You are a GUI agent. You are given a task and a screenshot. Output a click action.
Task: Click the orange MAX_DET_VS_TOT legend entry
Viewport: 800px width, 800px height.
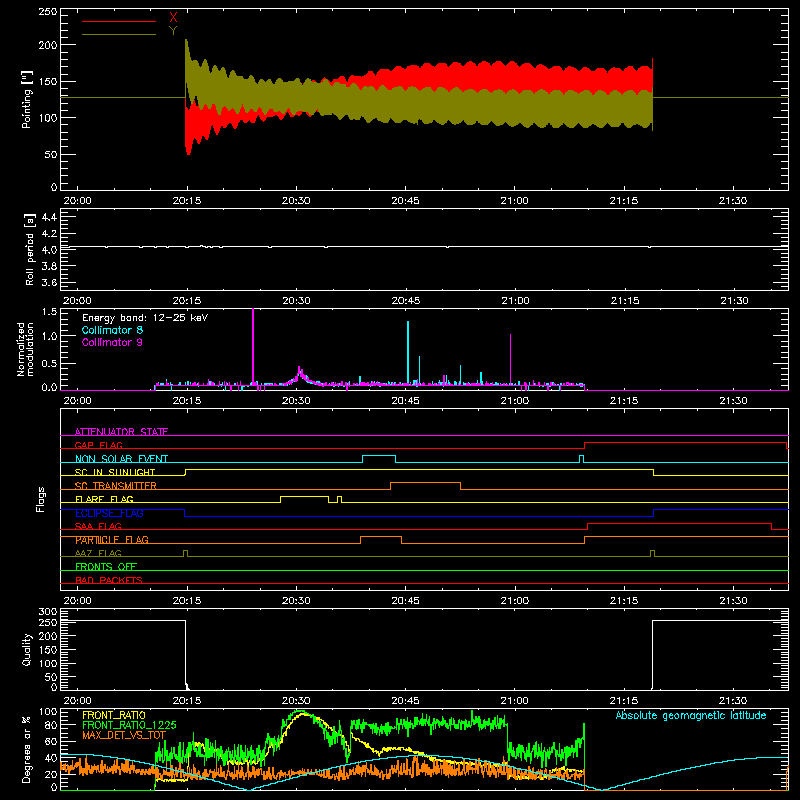(124, 735)
